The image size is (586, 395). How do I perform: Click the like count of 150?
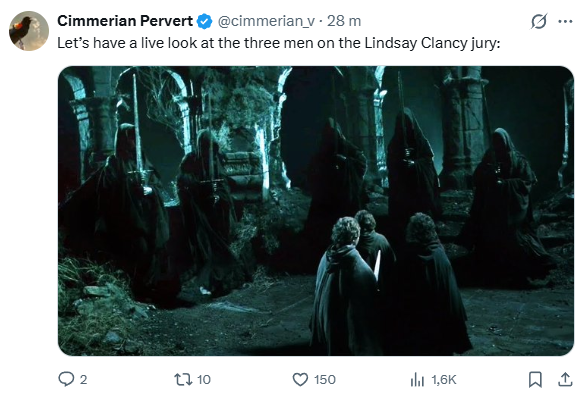coord(325,380)
